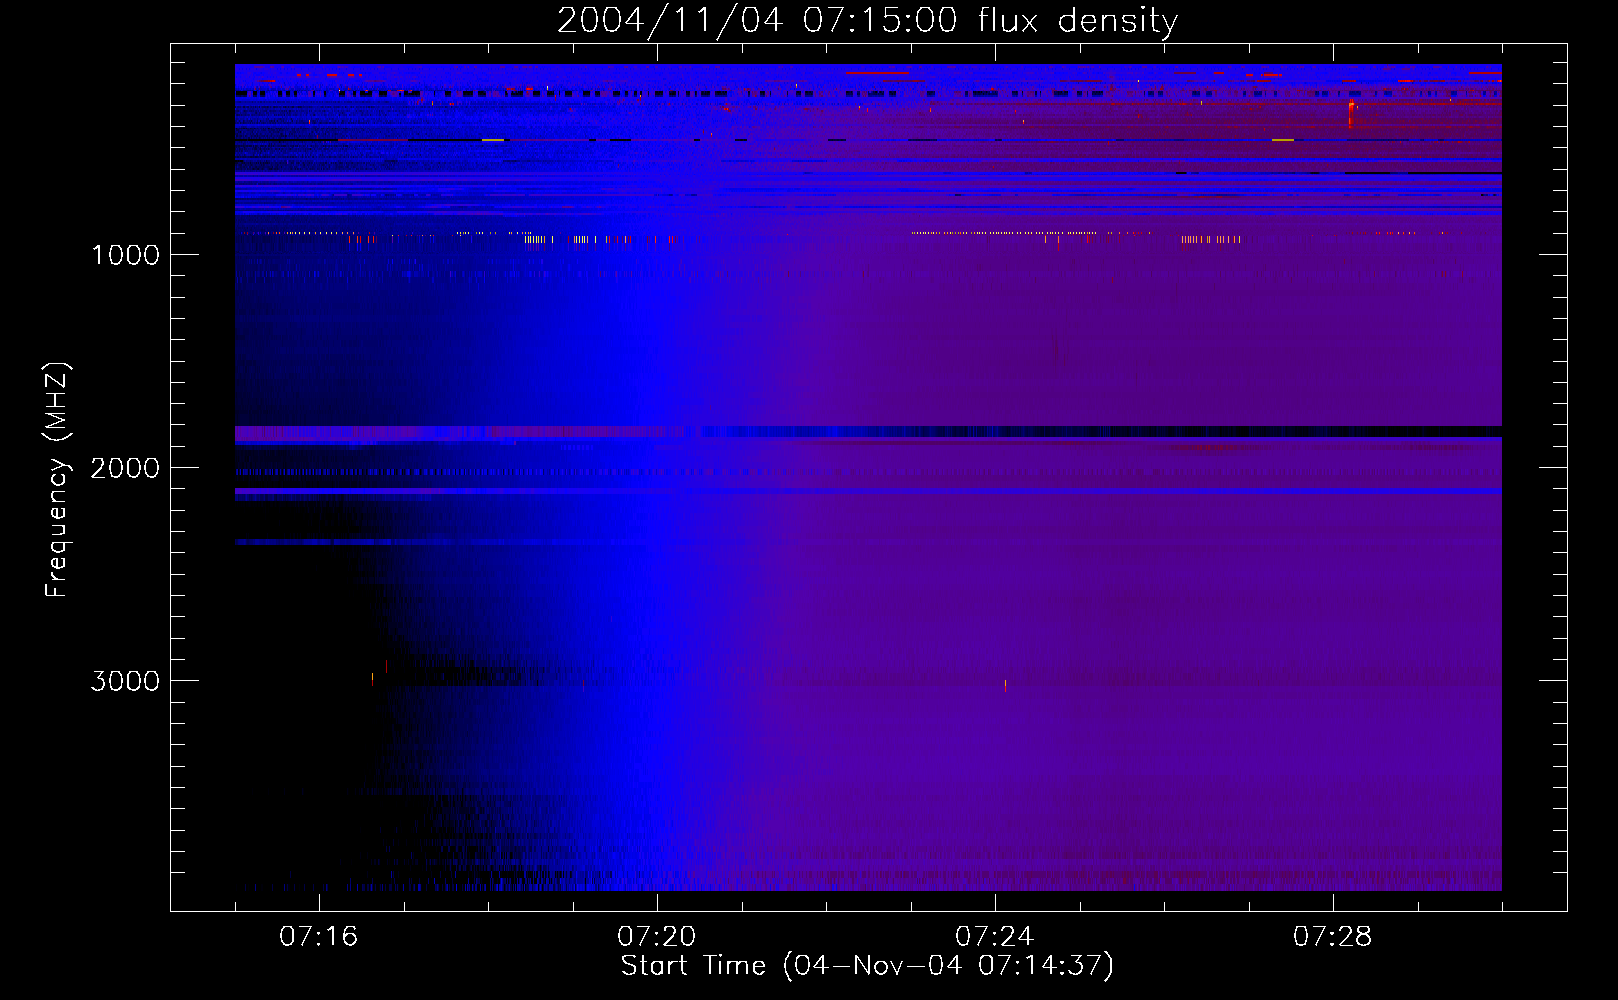Click the 2000 frequency tick label
The width and height of the screenshot is (1618, 1000).
click(126, 468)
